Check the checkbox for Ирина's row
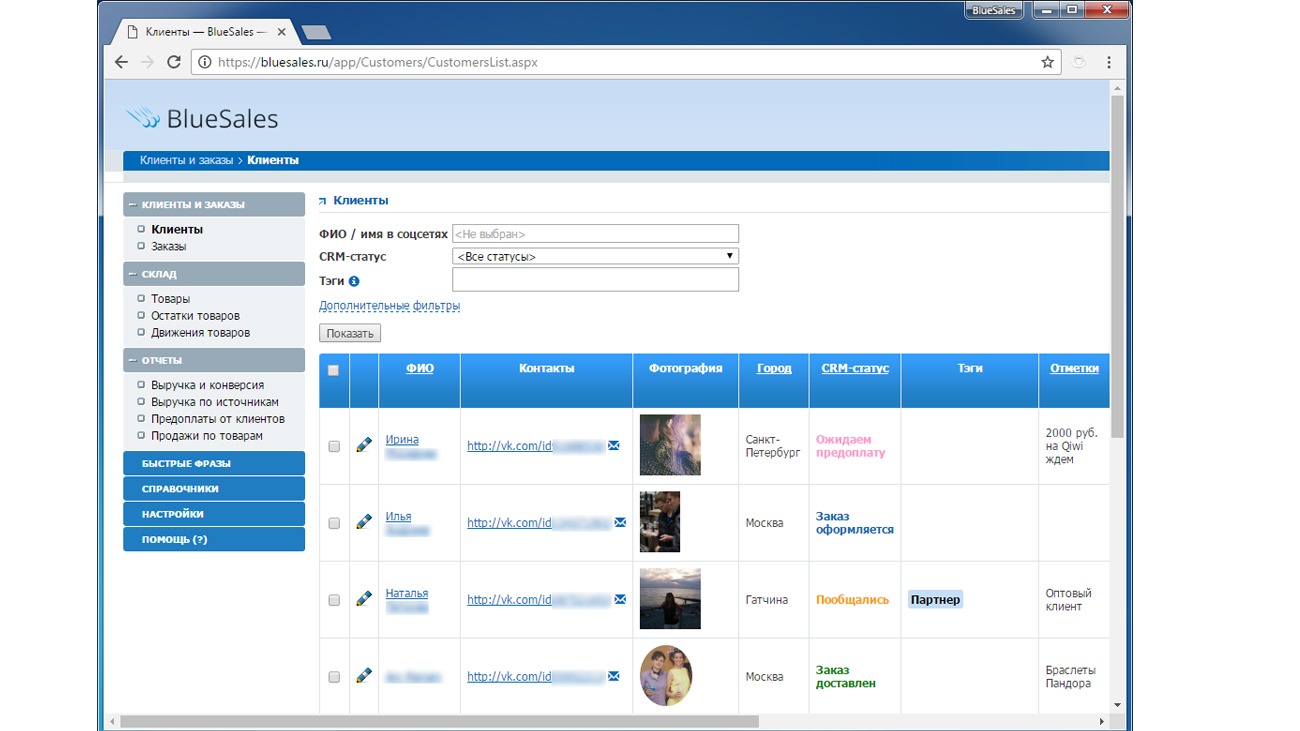The height and width of the screenshot is (731, 1300). (334, 446)
